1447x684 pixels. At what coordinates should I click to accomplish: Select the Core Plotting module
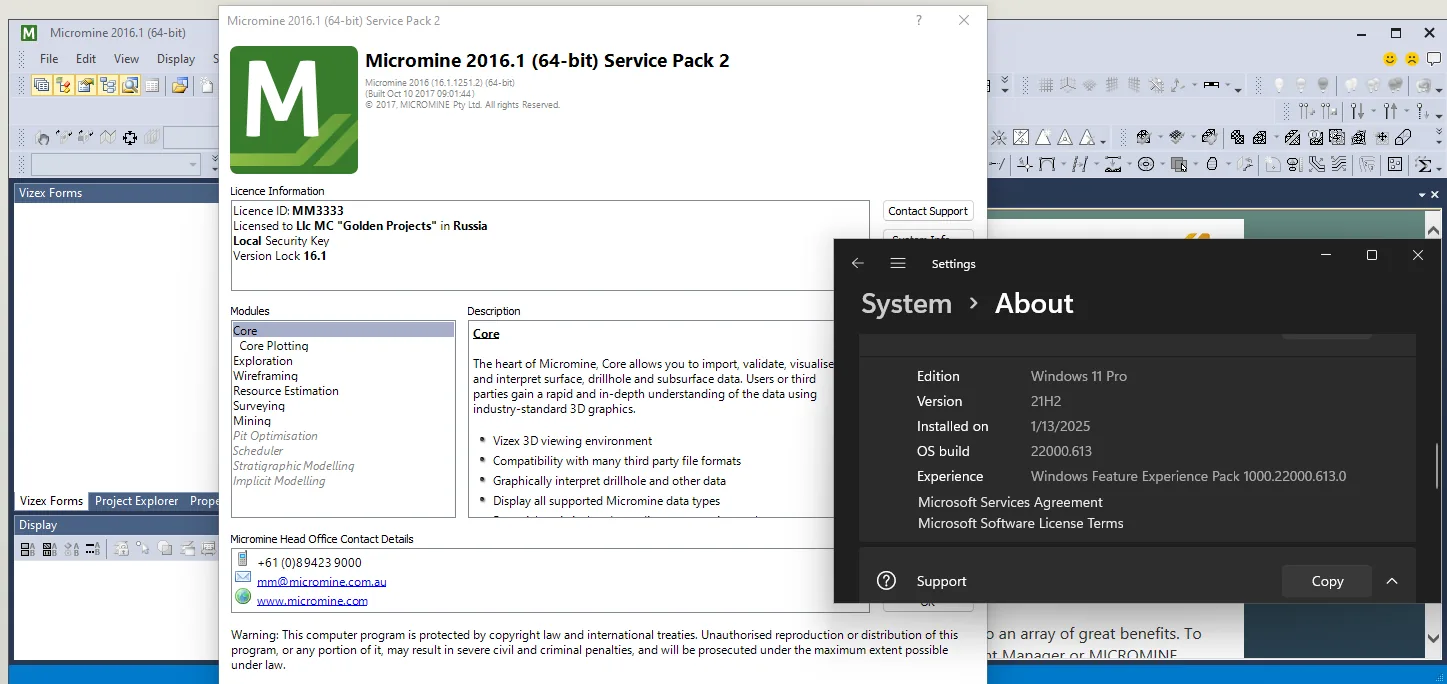273,346
